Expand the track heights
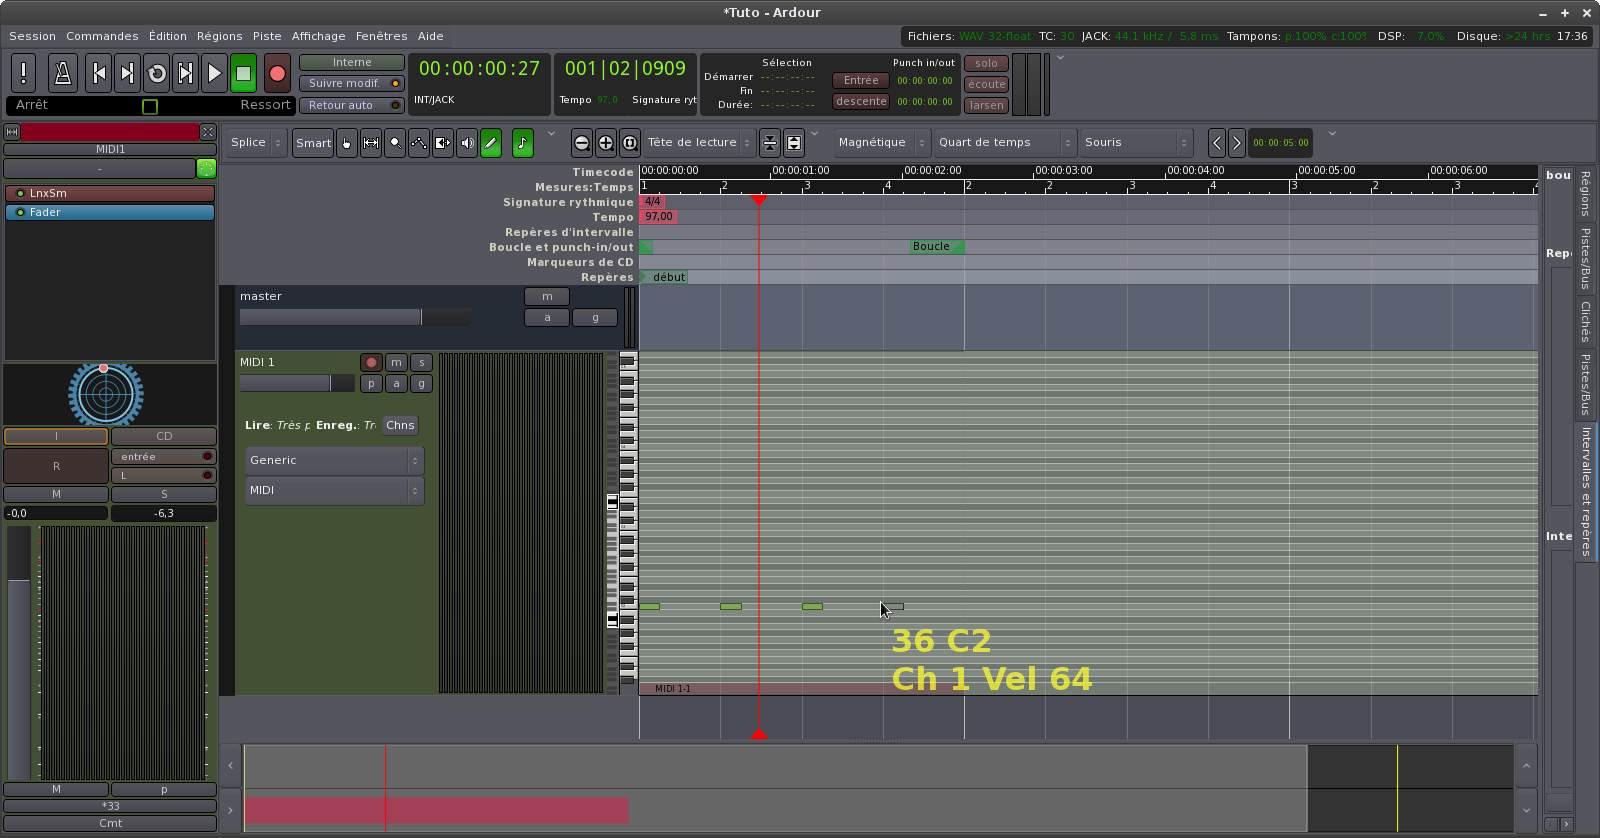The width and height of the screenshot is (1600, 838). pyautogui.click(x=794, y=143)
